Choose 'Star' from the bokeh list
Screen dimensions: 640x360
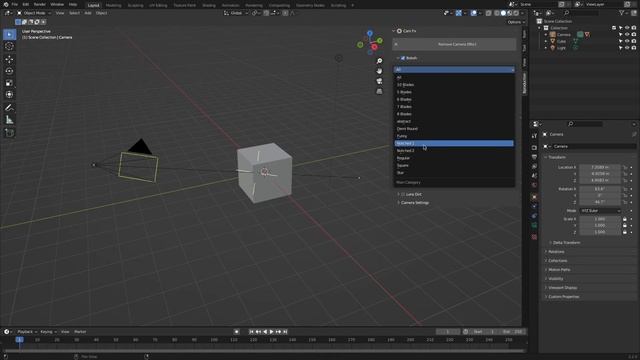click(x=454, y=173)
